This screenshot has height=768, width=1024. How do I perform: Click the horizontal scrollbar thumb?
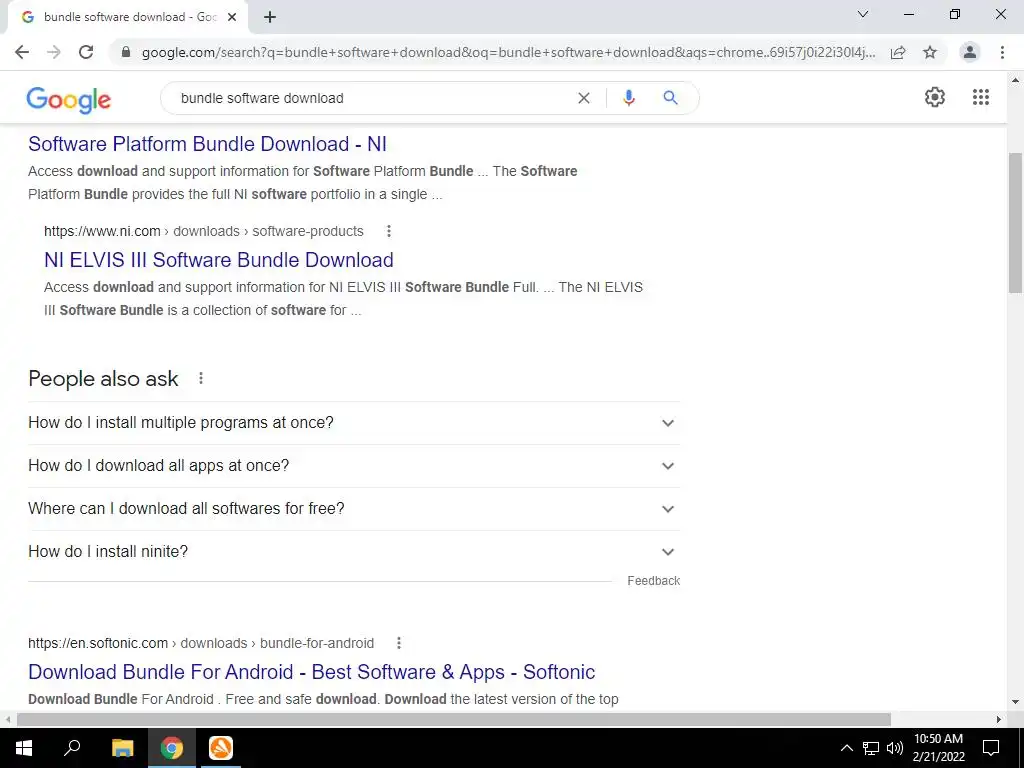pos(454,719)
